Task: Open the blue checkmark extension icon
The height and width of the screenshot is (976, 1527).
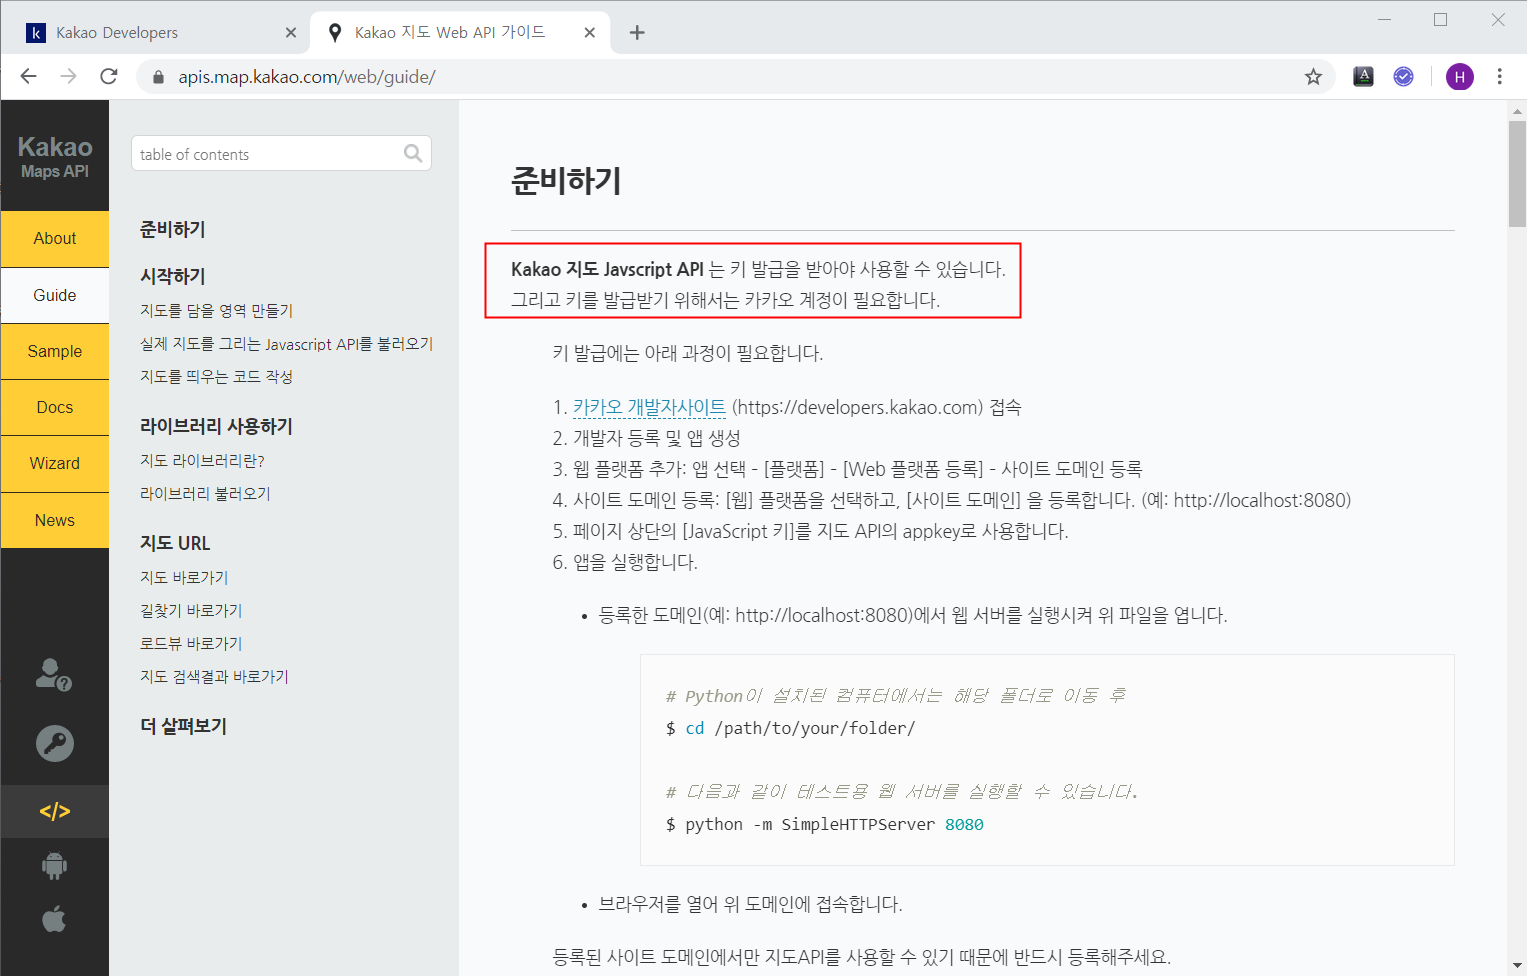Action: click(1403, 76)
